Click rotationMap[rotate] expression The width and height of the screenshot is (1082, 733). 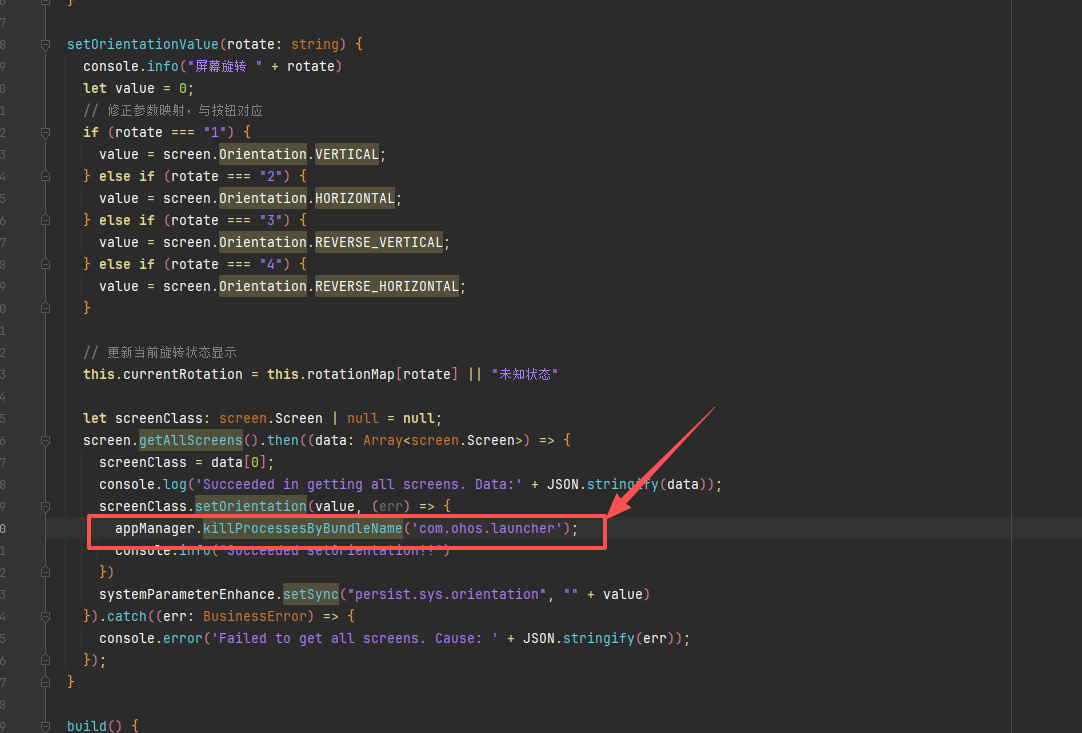(382, 374)
